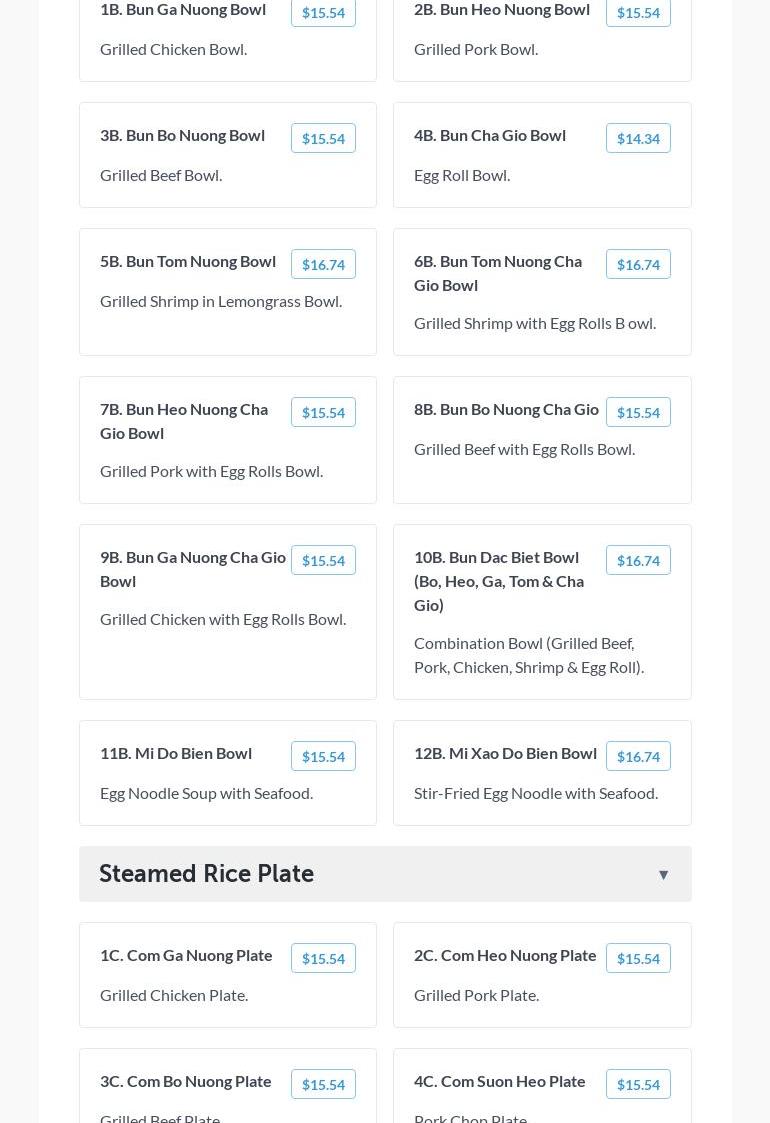770x1123 pixels.
Task: Click the price for 2C. Com Heo Nuong Plate
Action: (638, 958)
